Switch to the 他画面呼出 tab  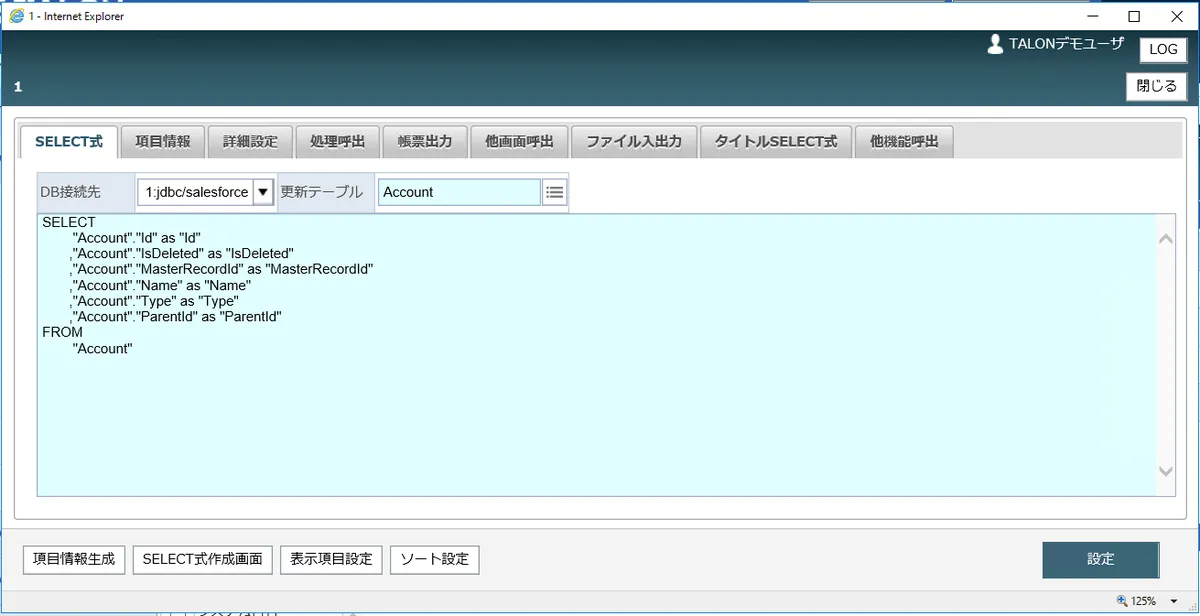(519, 142)
